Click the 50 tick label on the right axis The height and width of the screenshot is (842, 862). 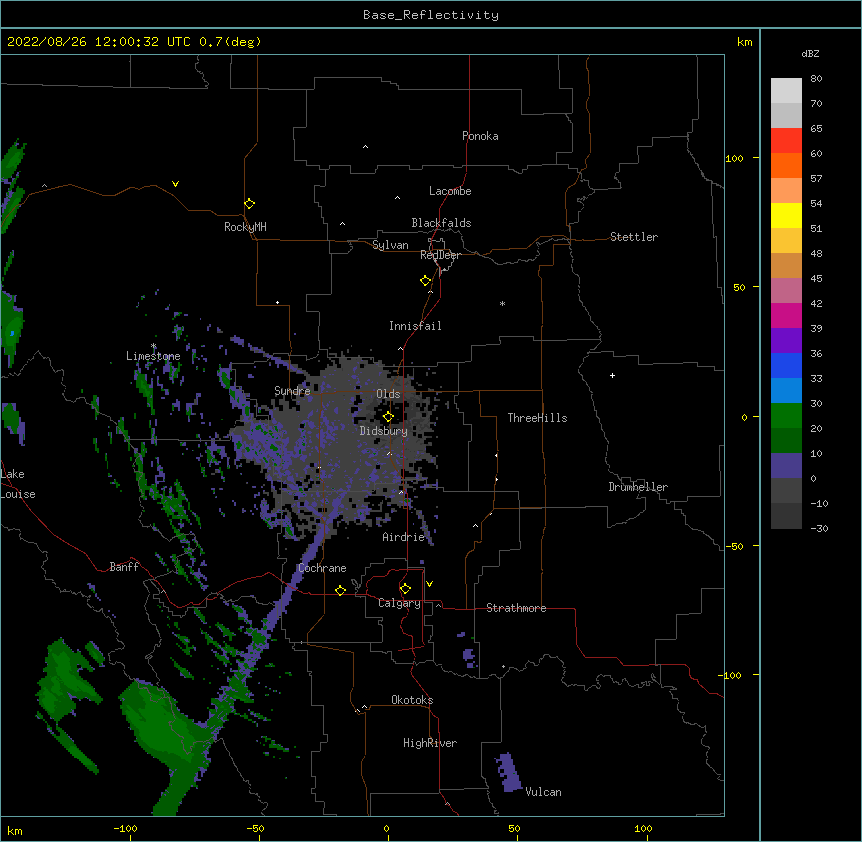(739, 287)
